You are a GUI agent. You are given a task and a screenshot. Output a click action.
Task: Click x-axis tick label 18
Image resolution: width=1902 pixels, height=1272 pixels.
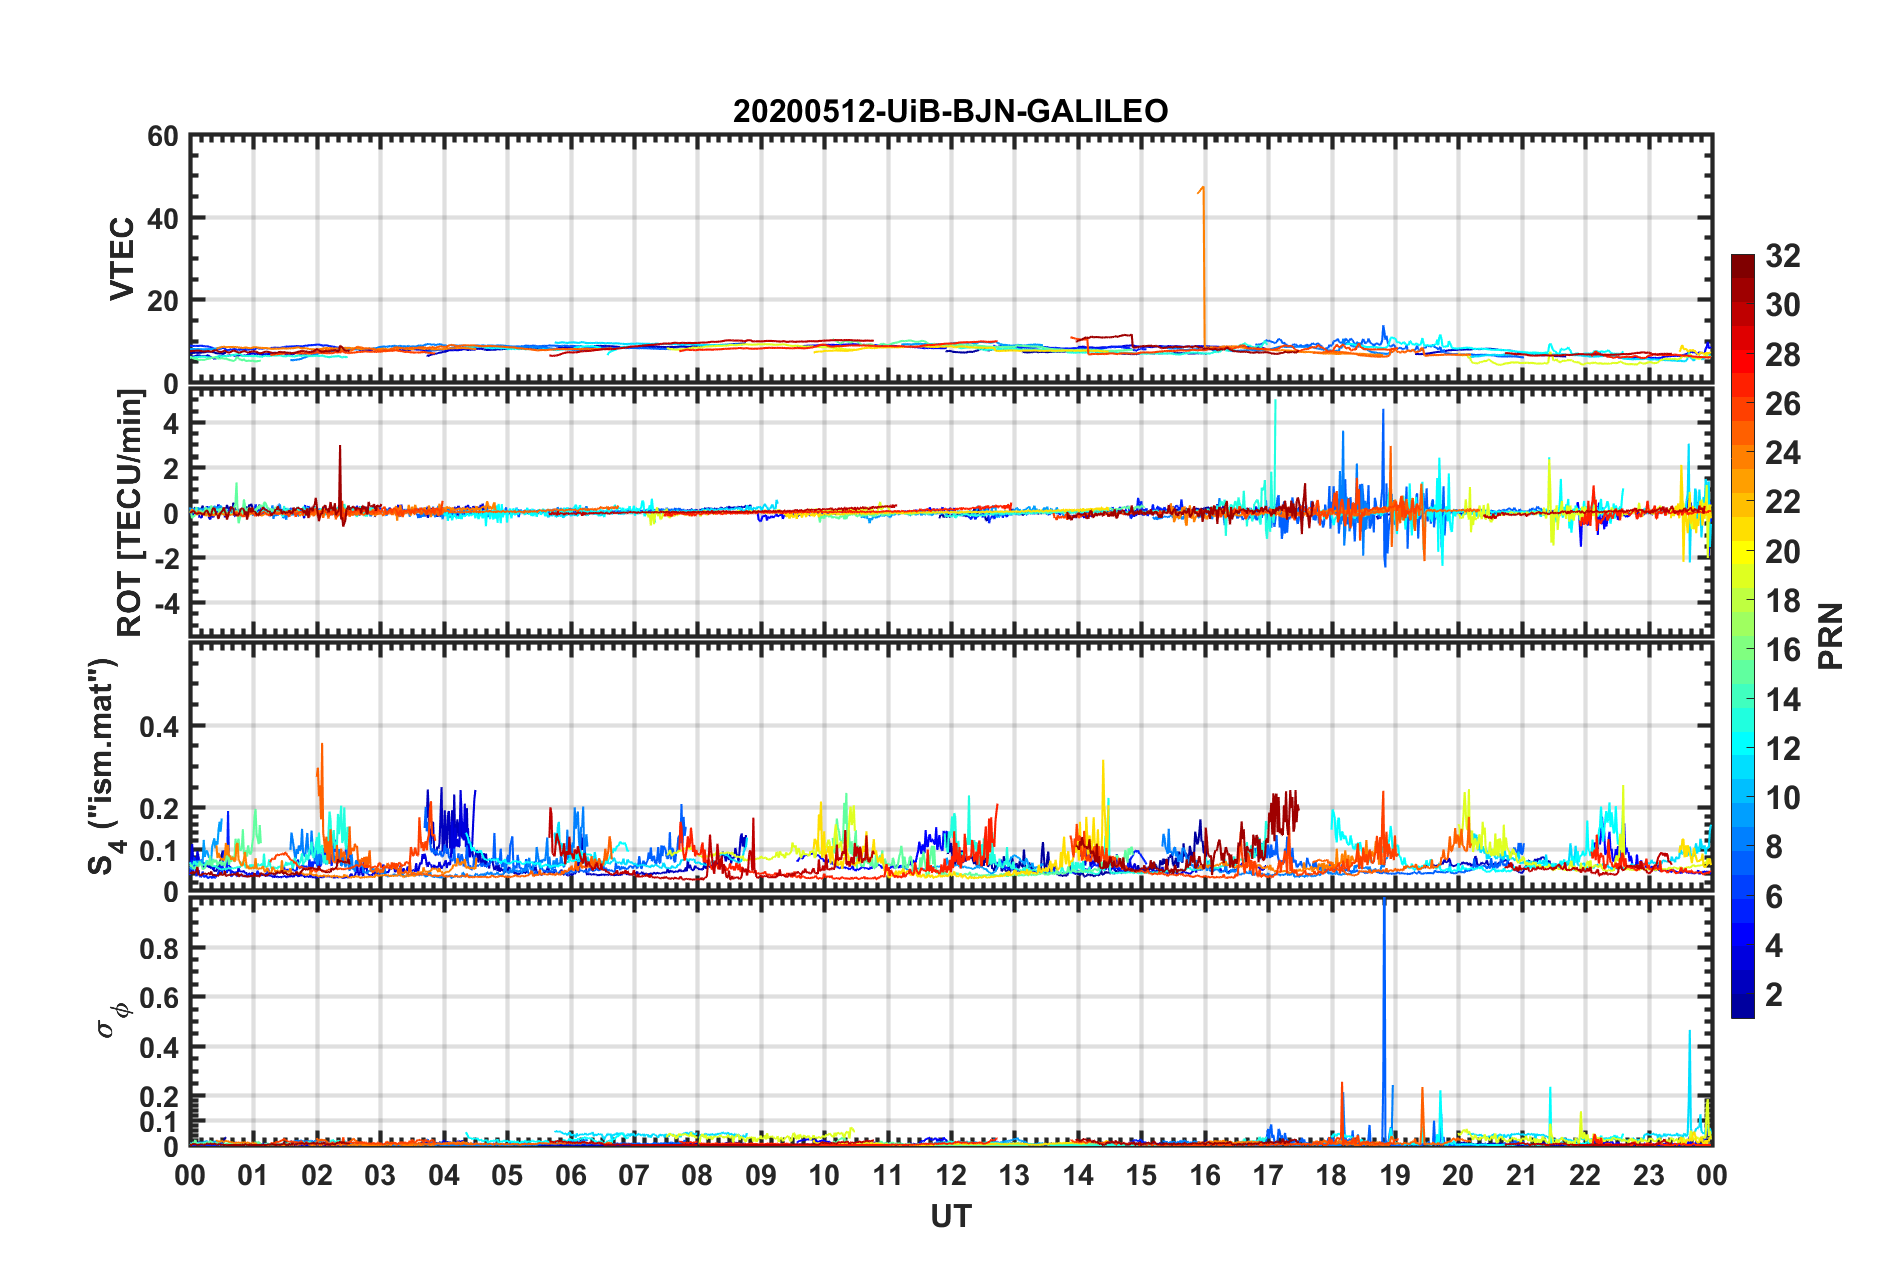(x=1331, y=1175)
